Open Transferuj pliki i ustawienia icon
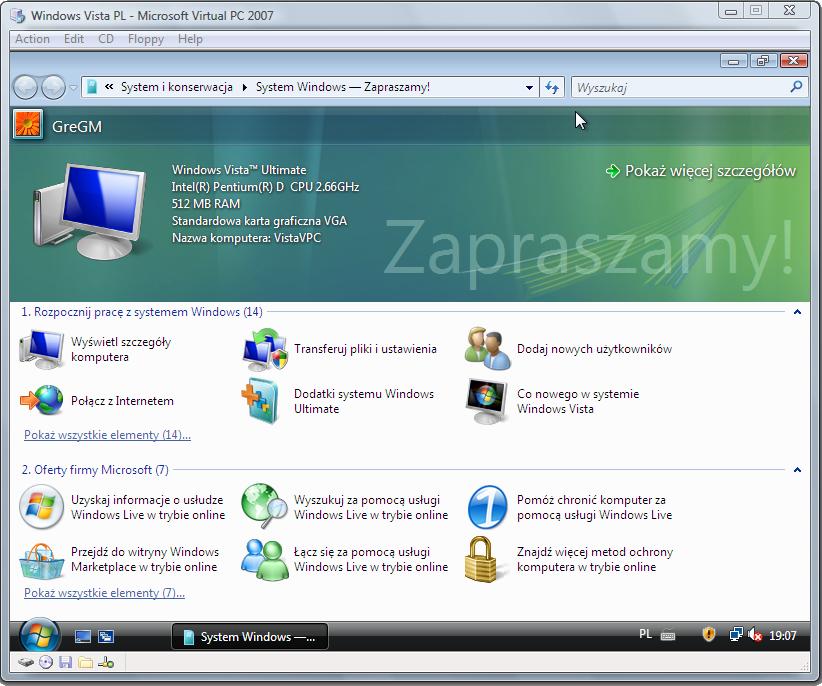Image resolution: width=822 pixels, height=686 pixels. pyautogui.click(x=265, y=349)
